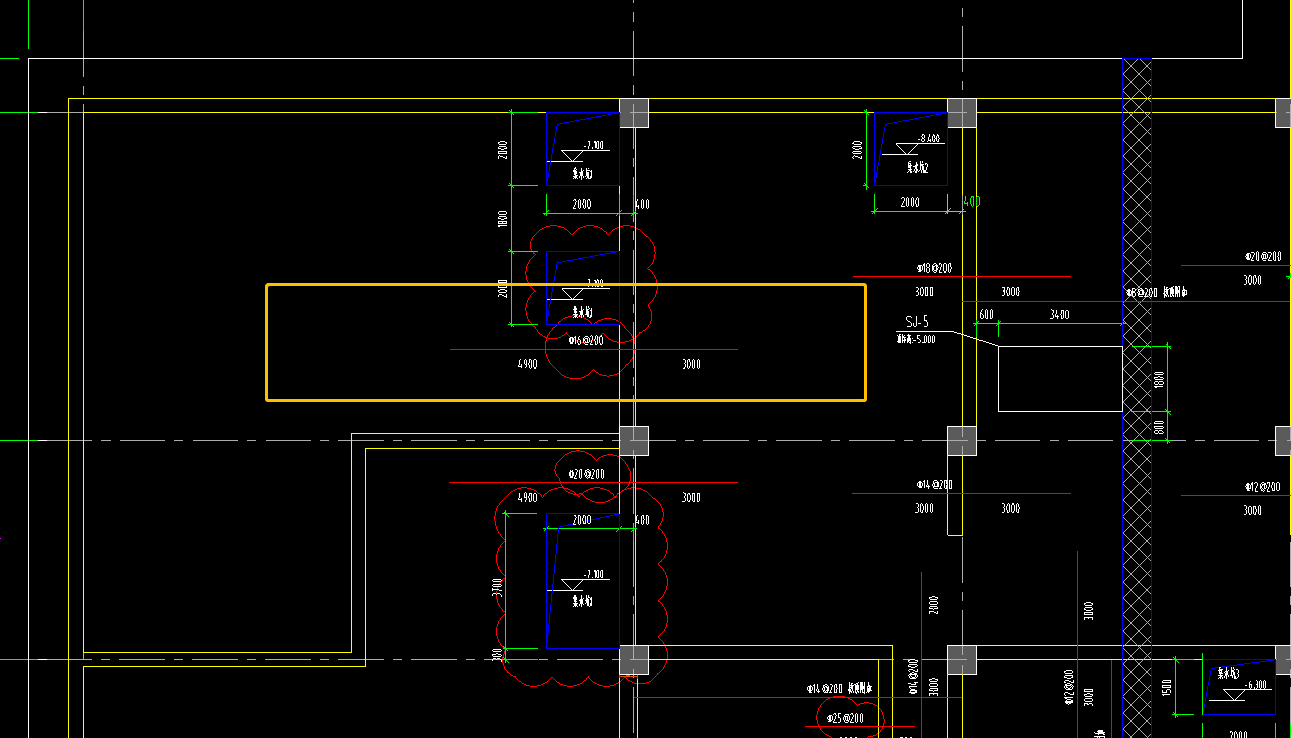Screen dimensions: 1291x738
Task: Select the blue outline of 集水坑2 pit
Action: [x=911, y=148]
